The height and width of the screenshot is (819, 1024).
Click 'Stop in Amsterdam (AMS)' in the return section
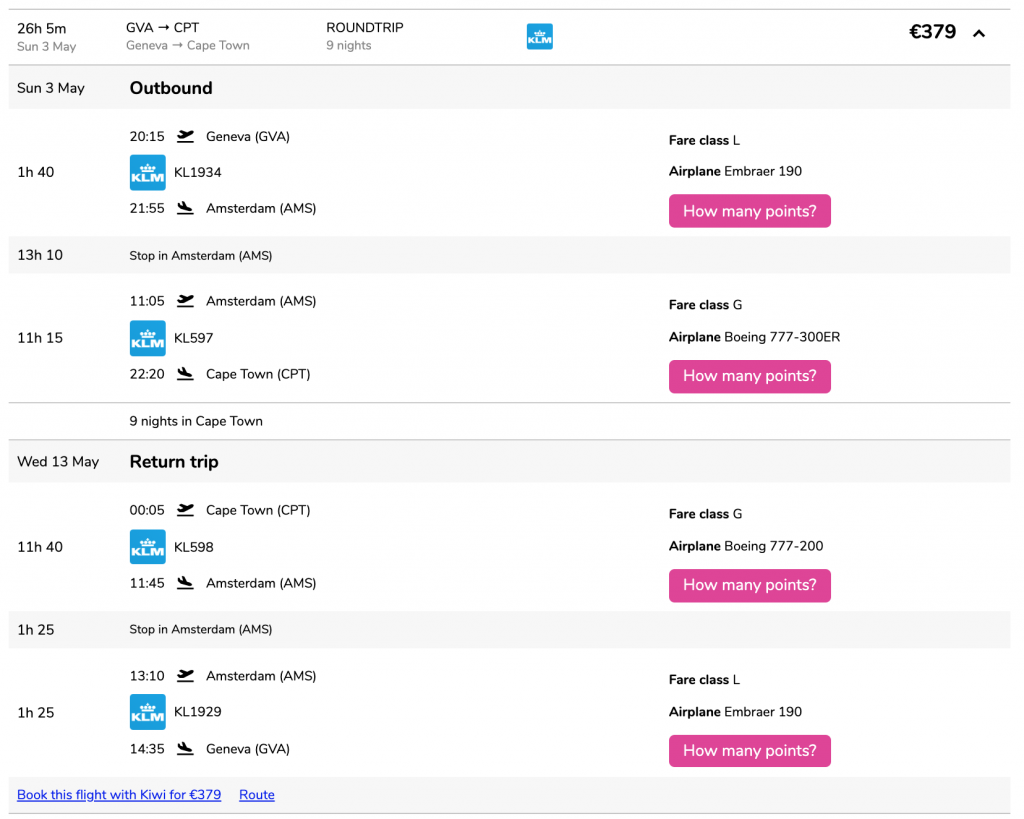pos(200,629)
